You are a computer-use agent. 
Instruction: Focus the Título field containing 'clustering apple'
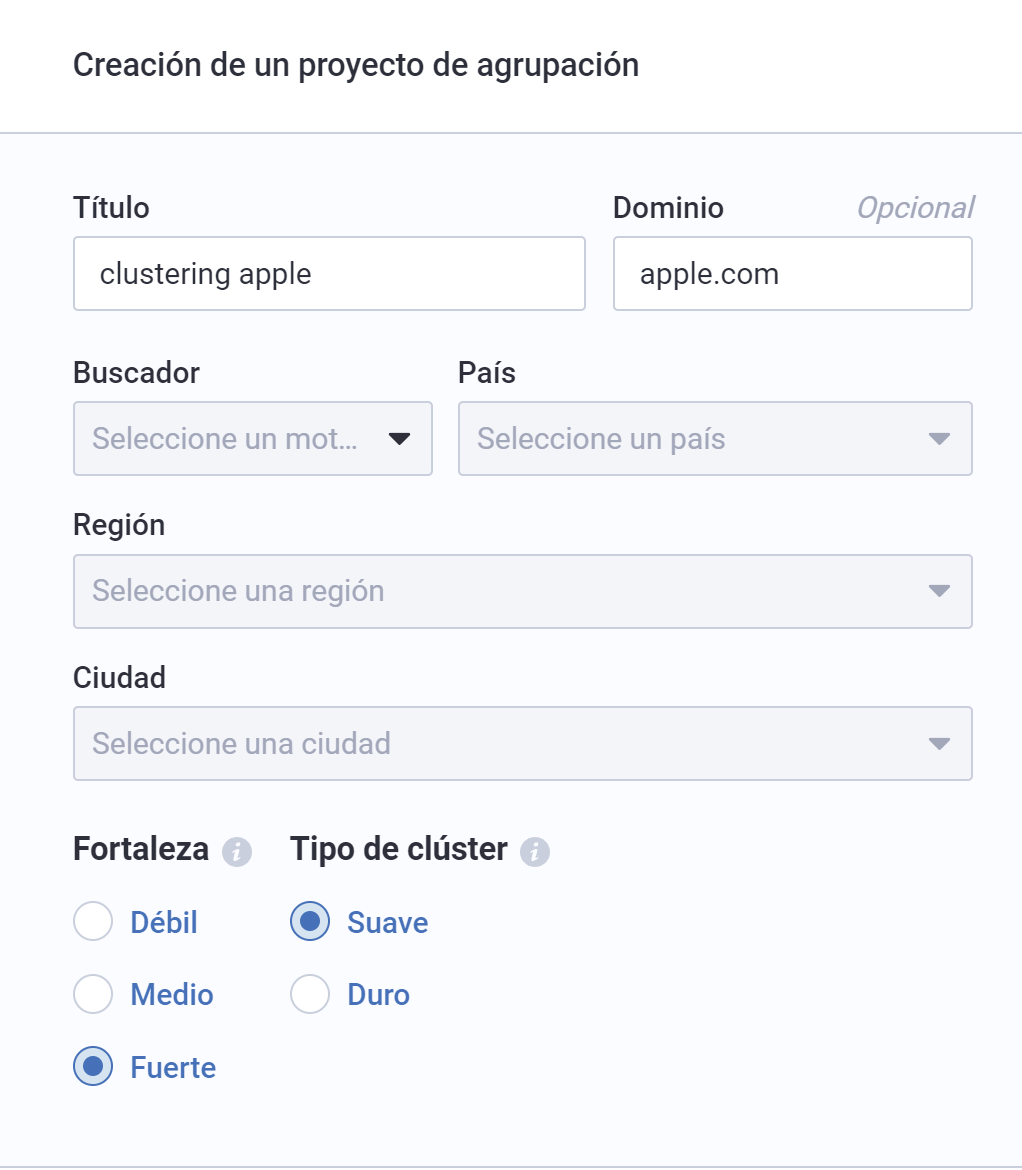coord(329,274)
